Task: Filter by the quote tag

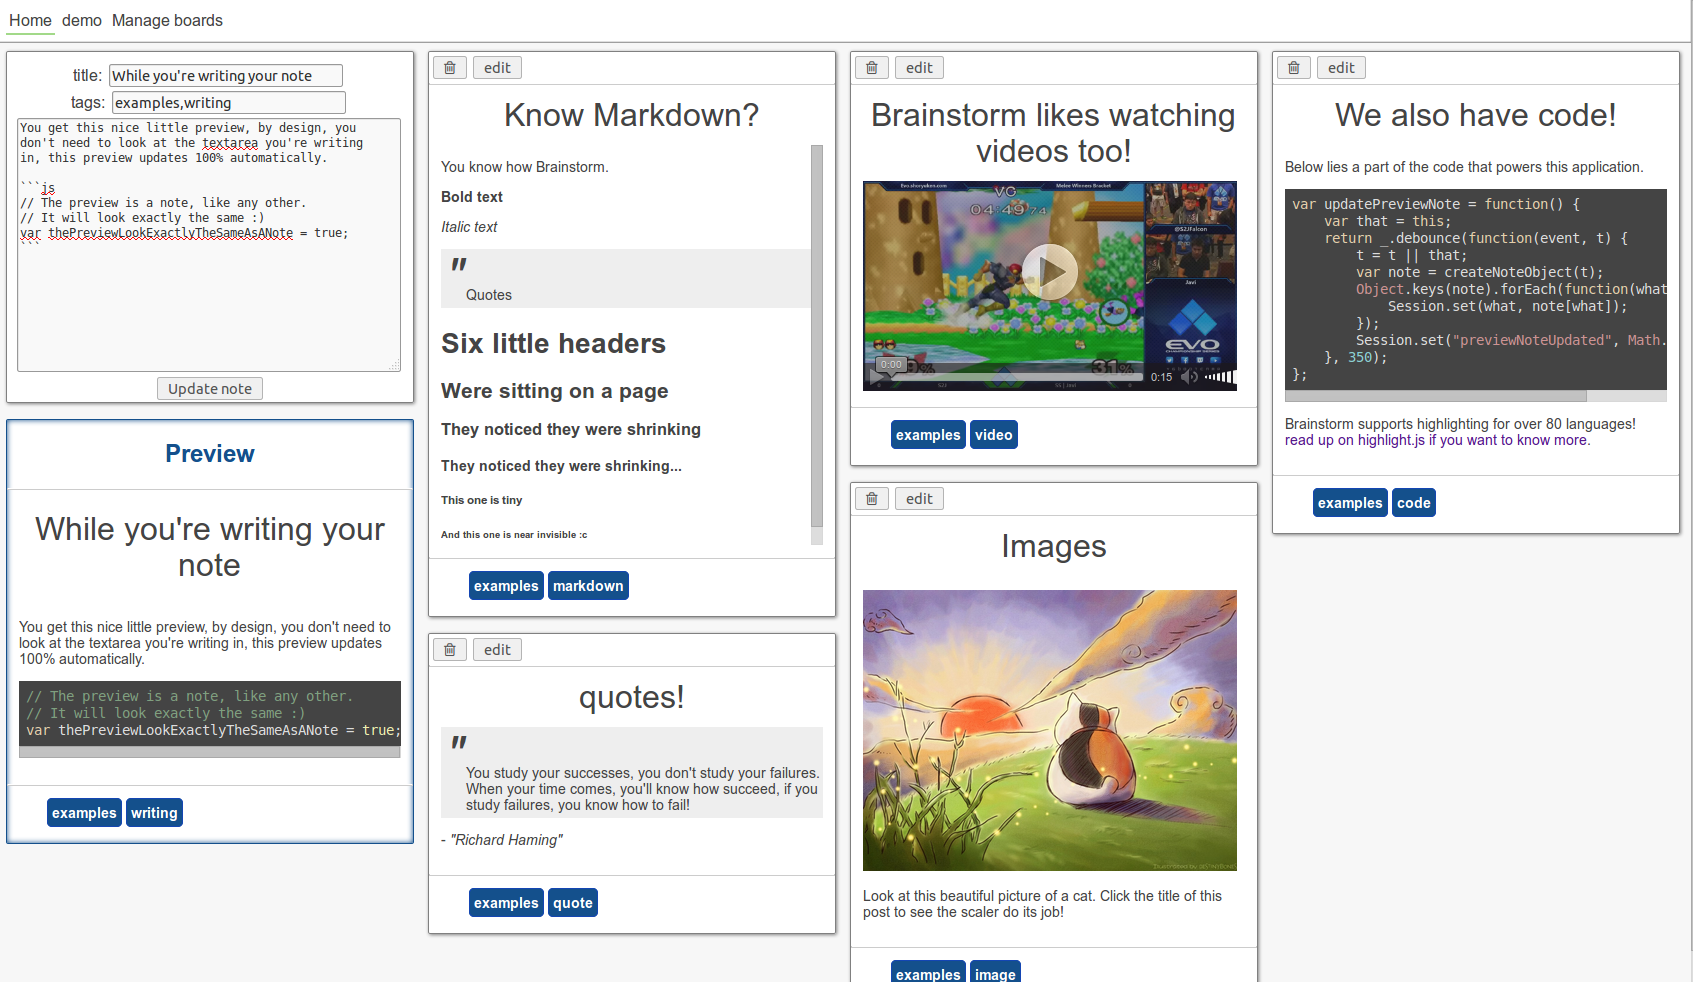Action: pos(573,903)
